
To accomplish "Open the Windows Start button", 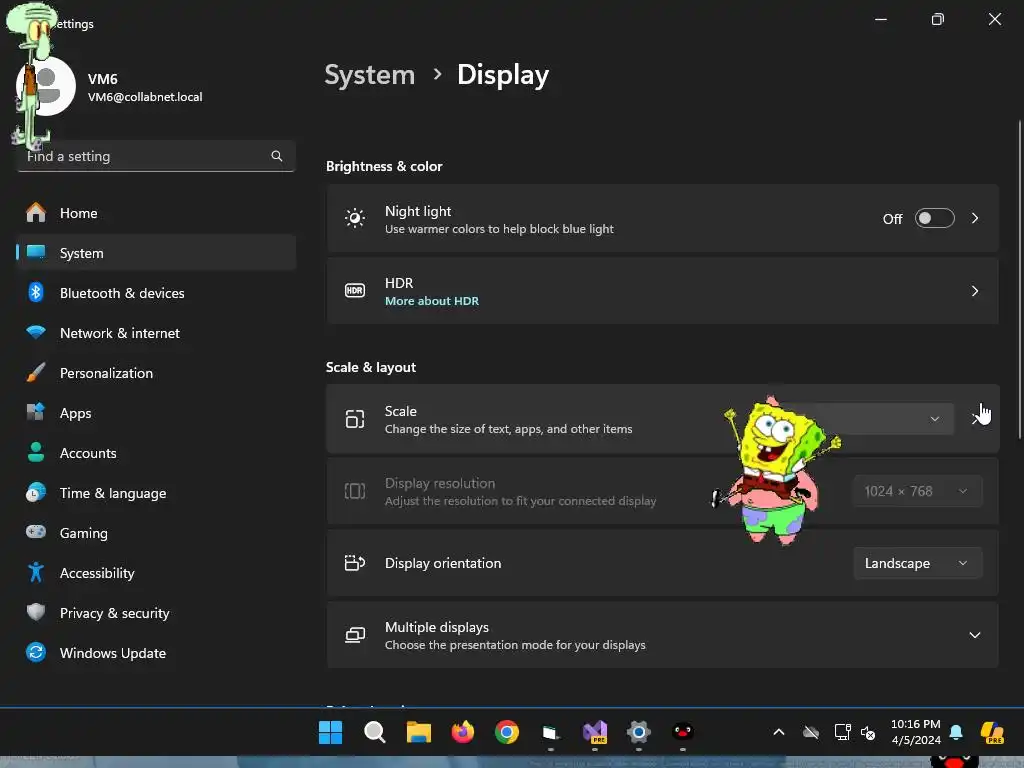I will click(x=330, y=732).
